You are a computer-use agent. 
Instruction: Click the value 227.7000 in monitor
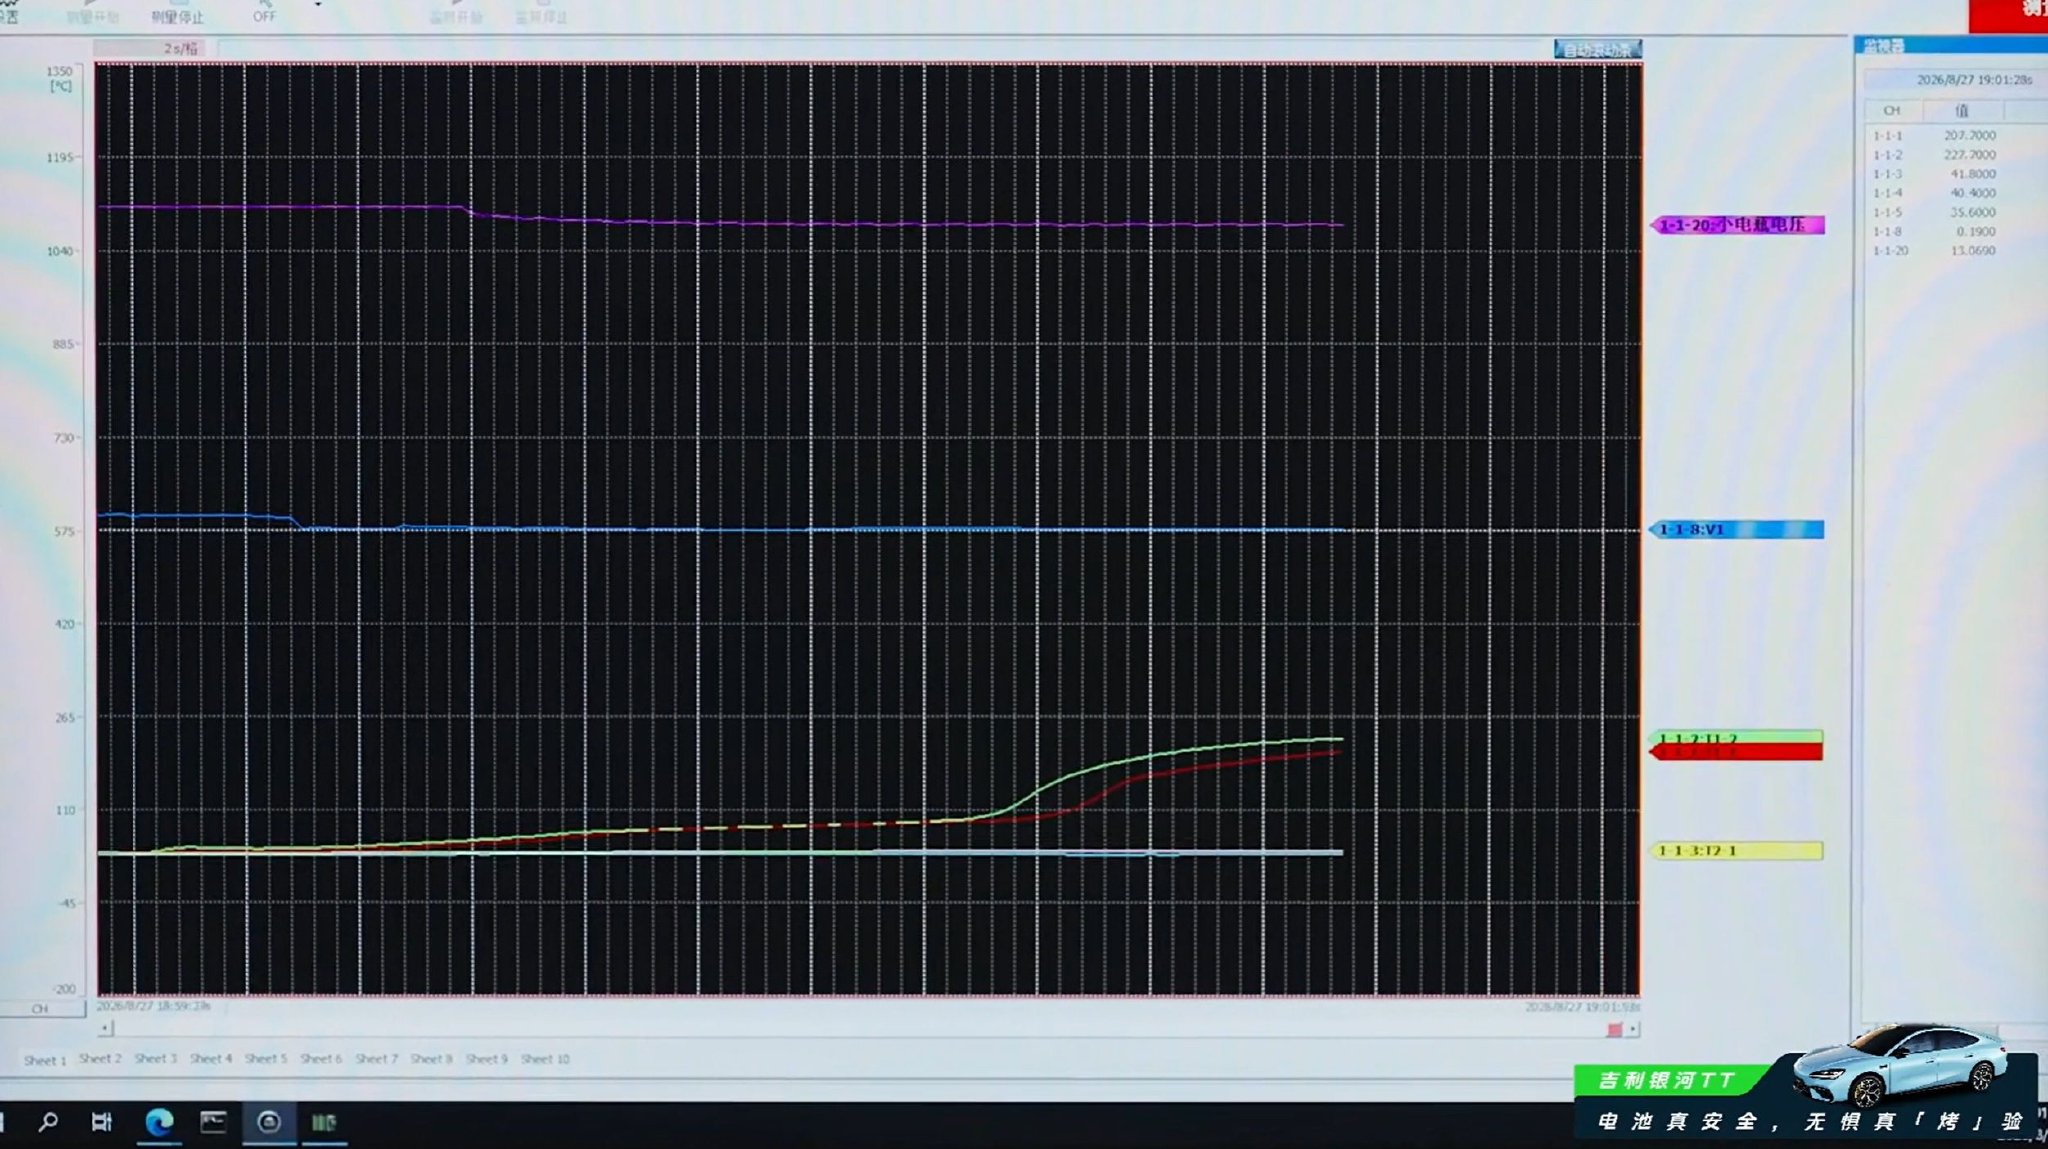point(1970,155)
